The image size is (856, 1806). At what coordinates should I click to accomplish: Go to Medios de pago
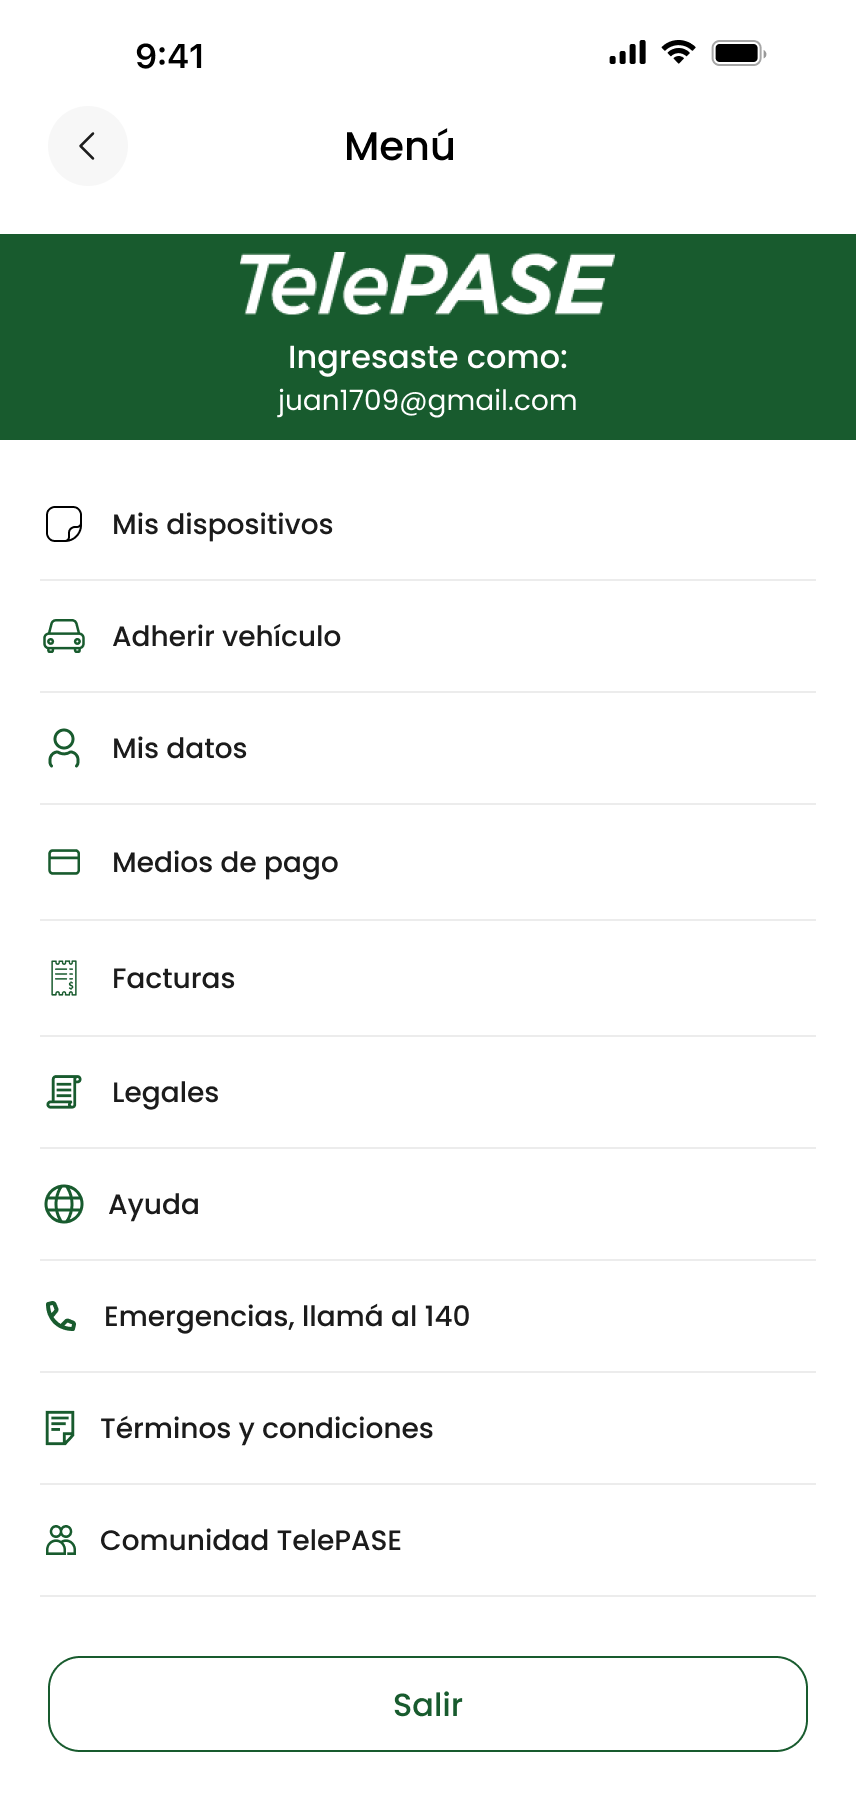(225, 862)
